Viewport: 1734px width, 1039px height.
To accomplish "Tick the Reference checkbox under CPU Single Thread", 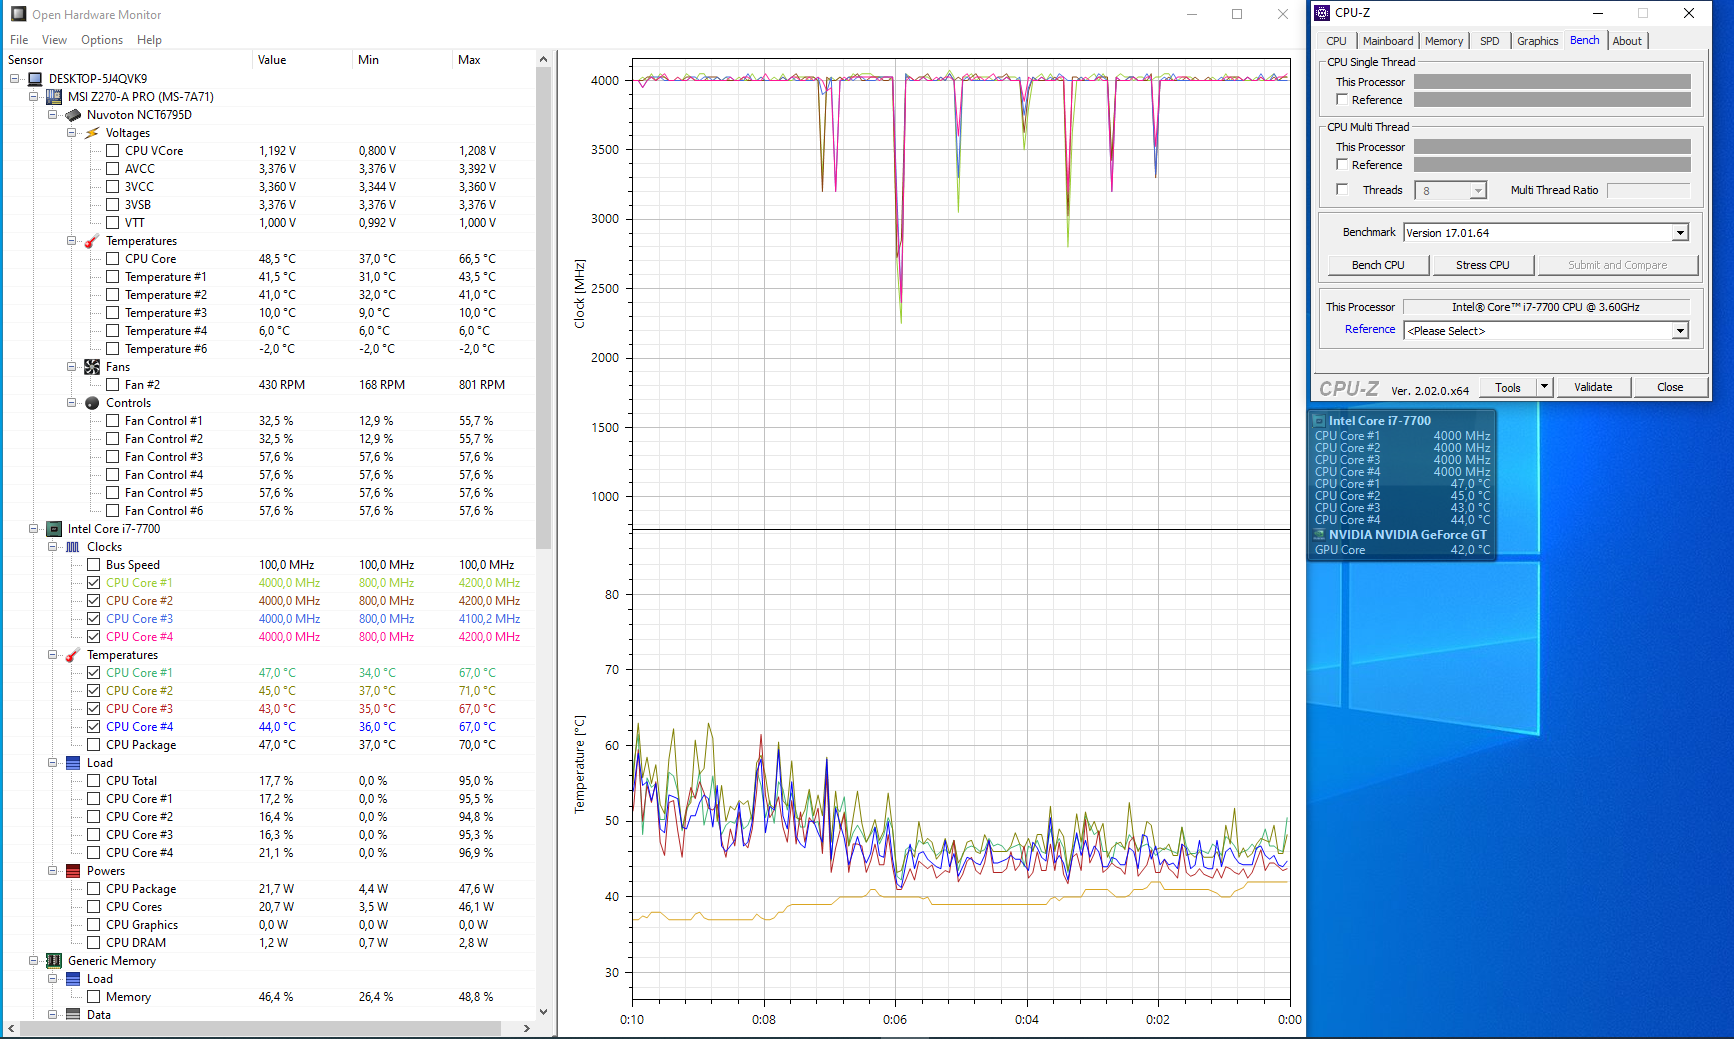I will 1342,100.
